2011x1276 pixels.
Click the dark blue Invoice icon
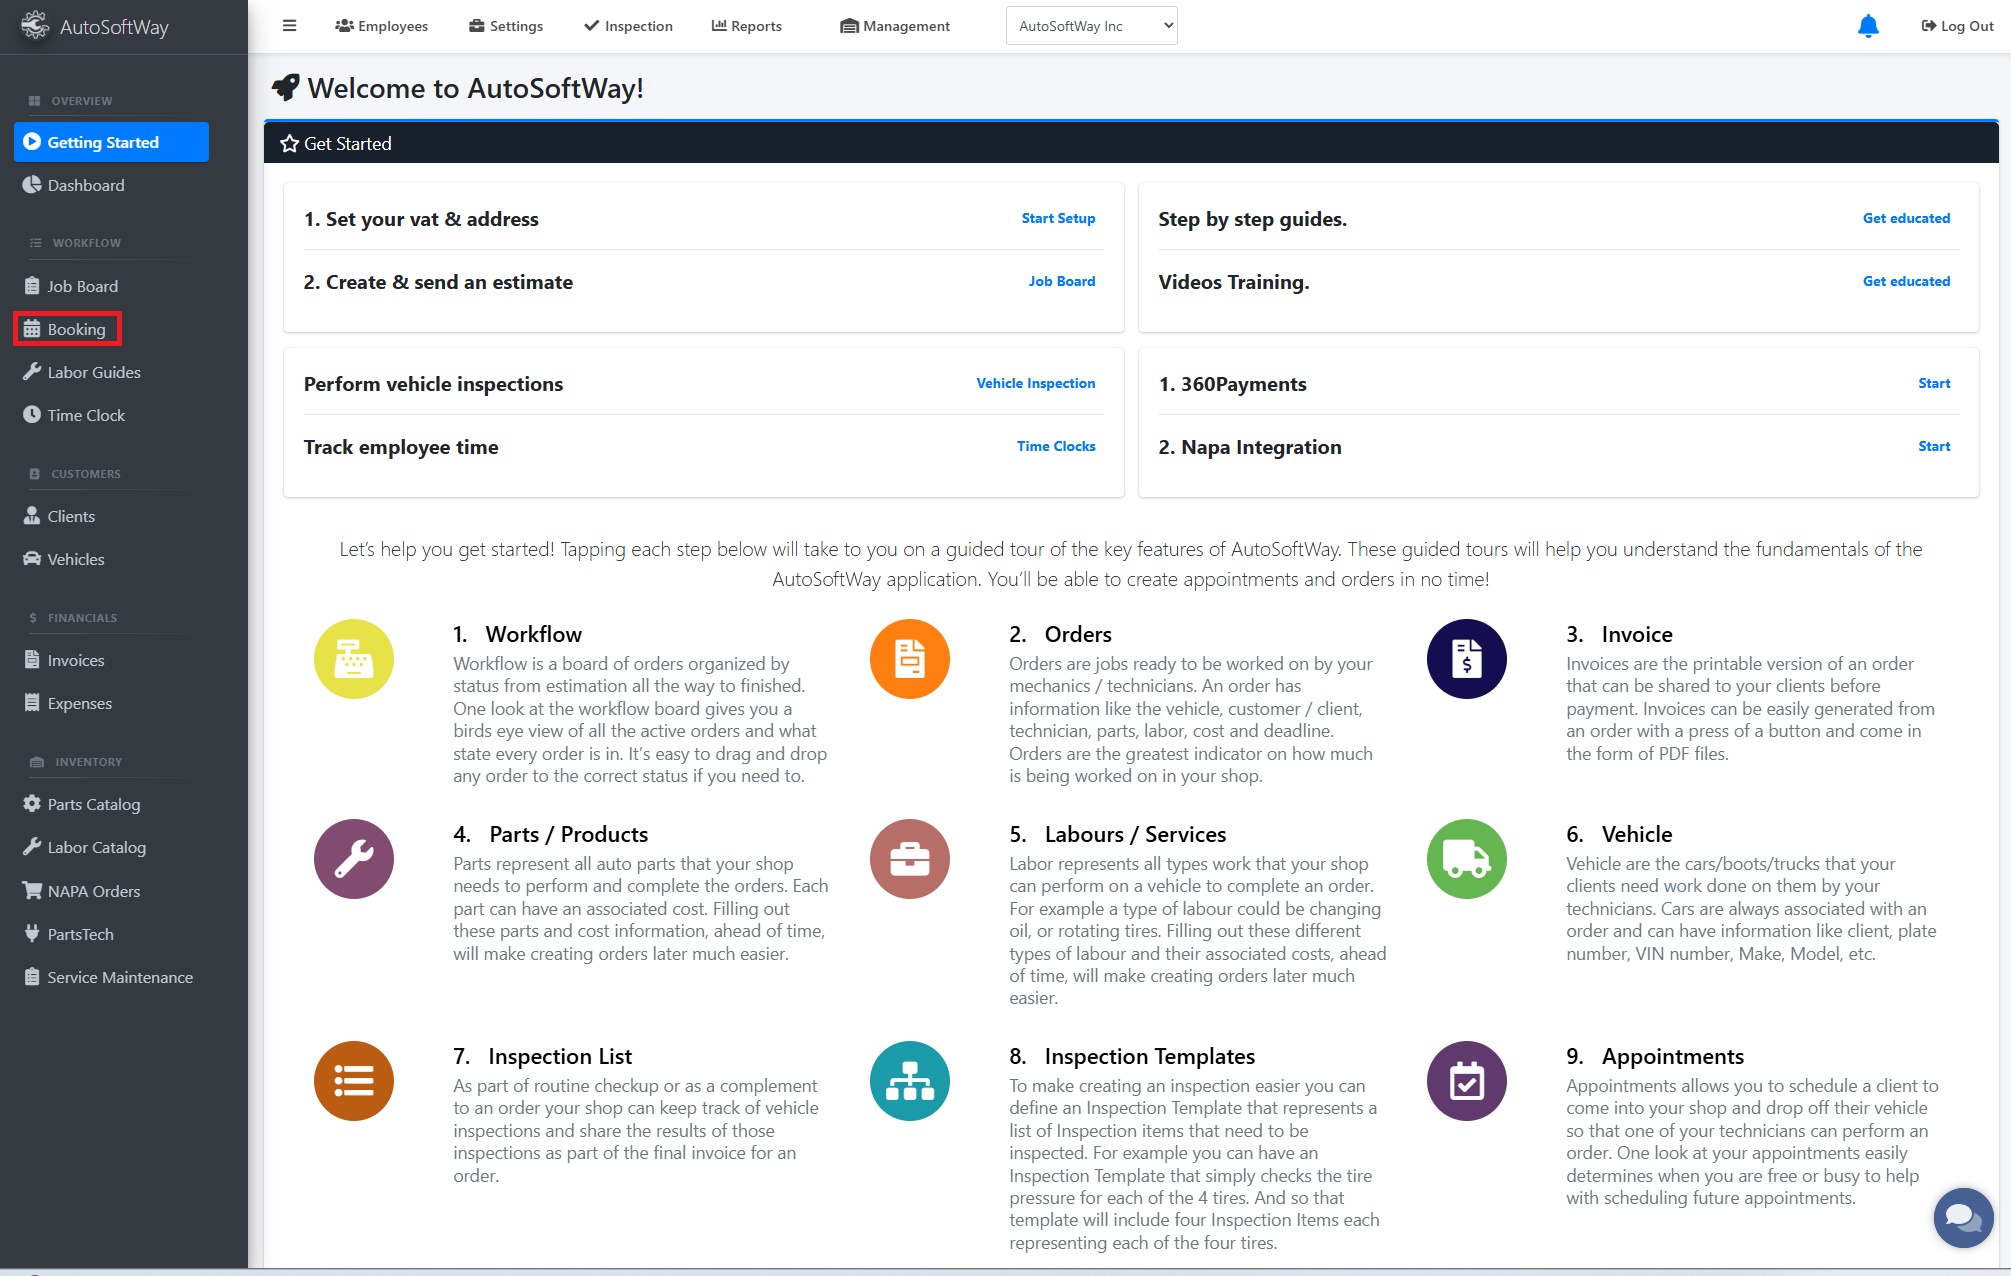coord(1466,659)
